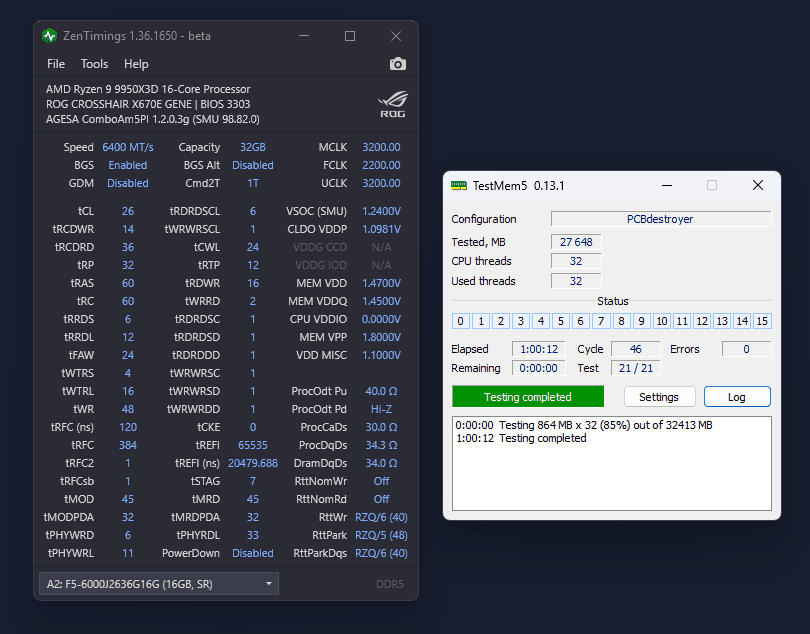Image resolution: width=810 pixels, height=634 pixels.
Task: Click the DDR5 label in ZenTimings
Action: tap(390, 584)
